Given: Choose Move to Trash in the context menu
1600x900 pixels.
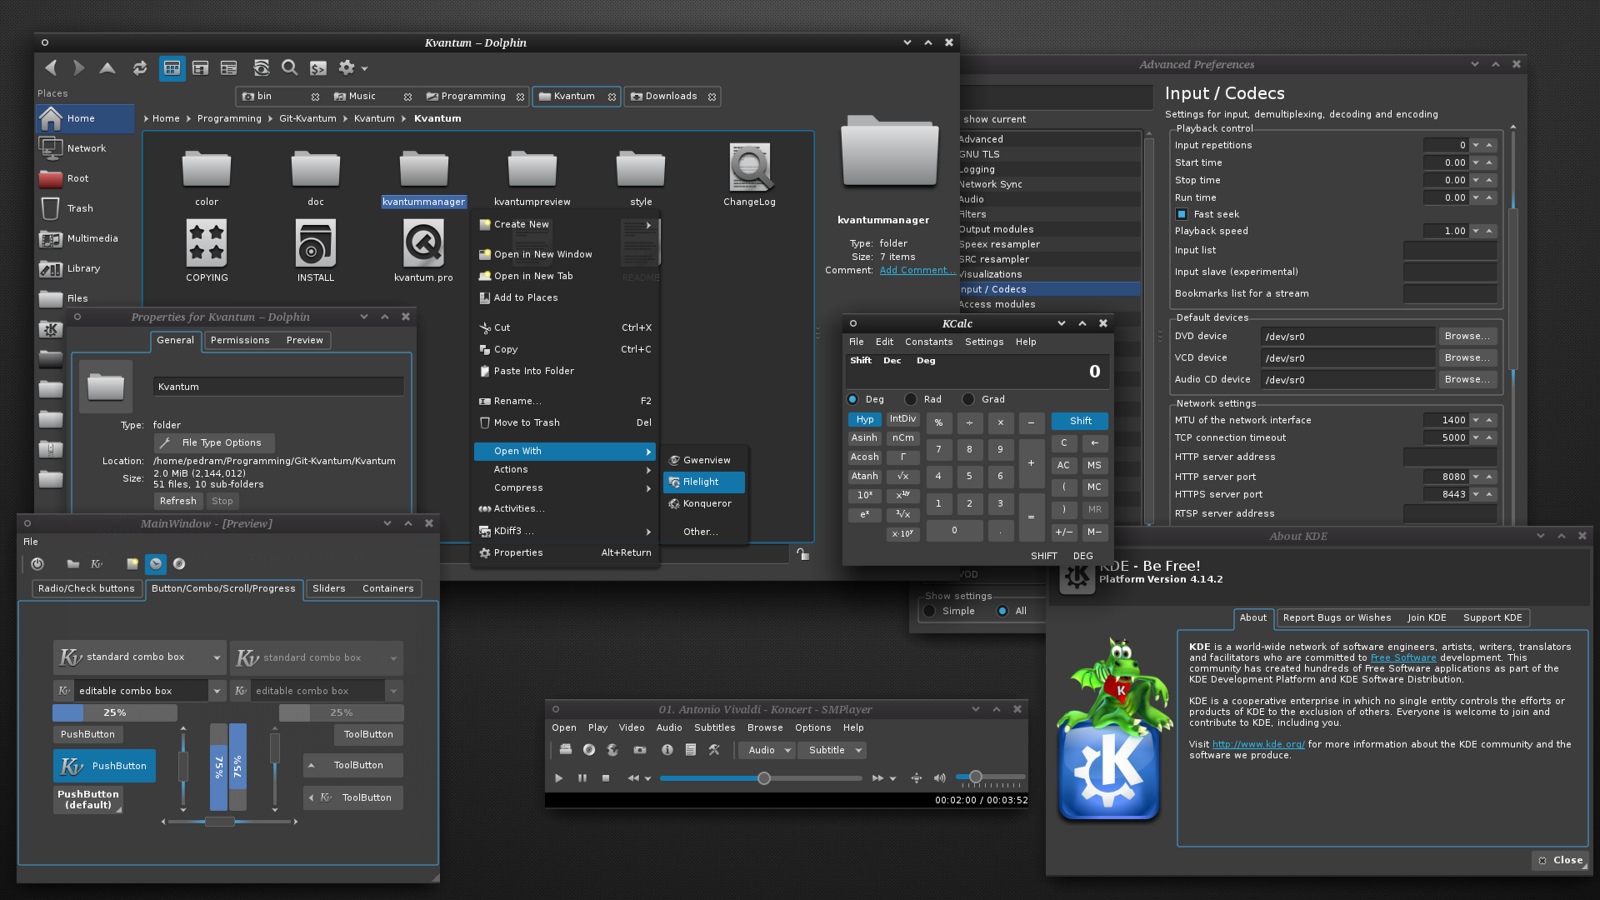Looking at the screenshot, I should 566,423.
